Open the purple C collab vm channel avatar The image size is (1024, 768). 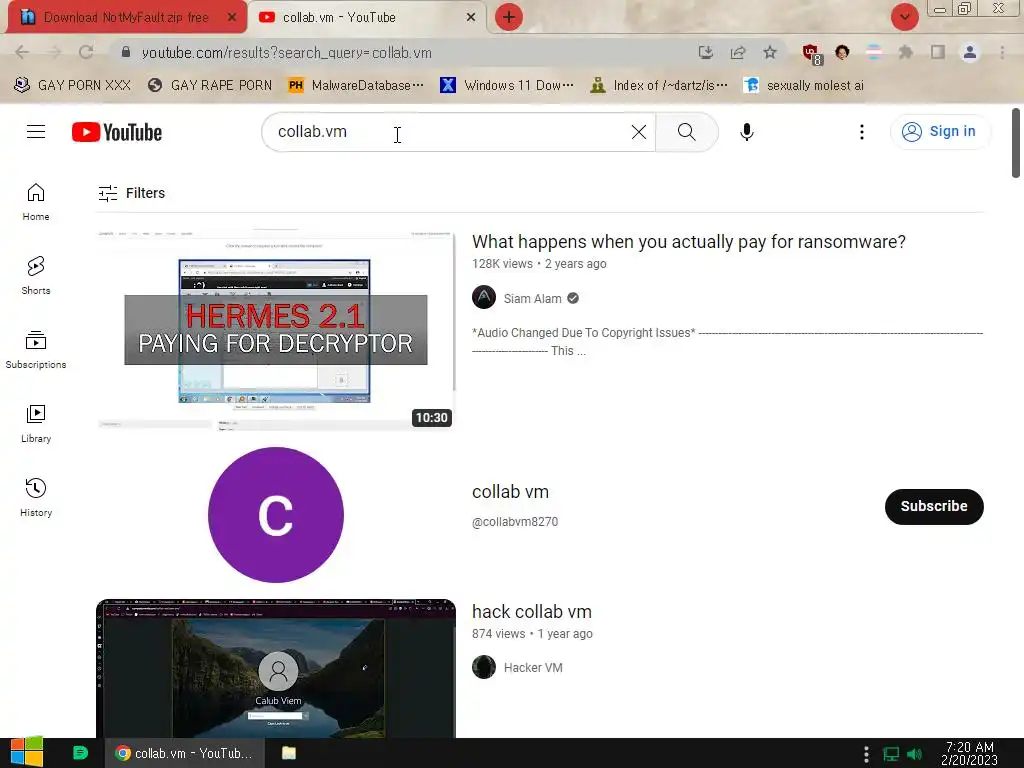point(276,515)
